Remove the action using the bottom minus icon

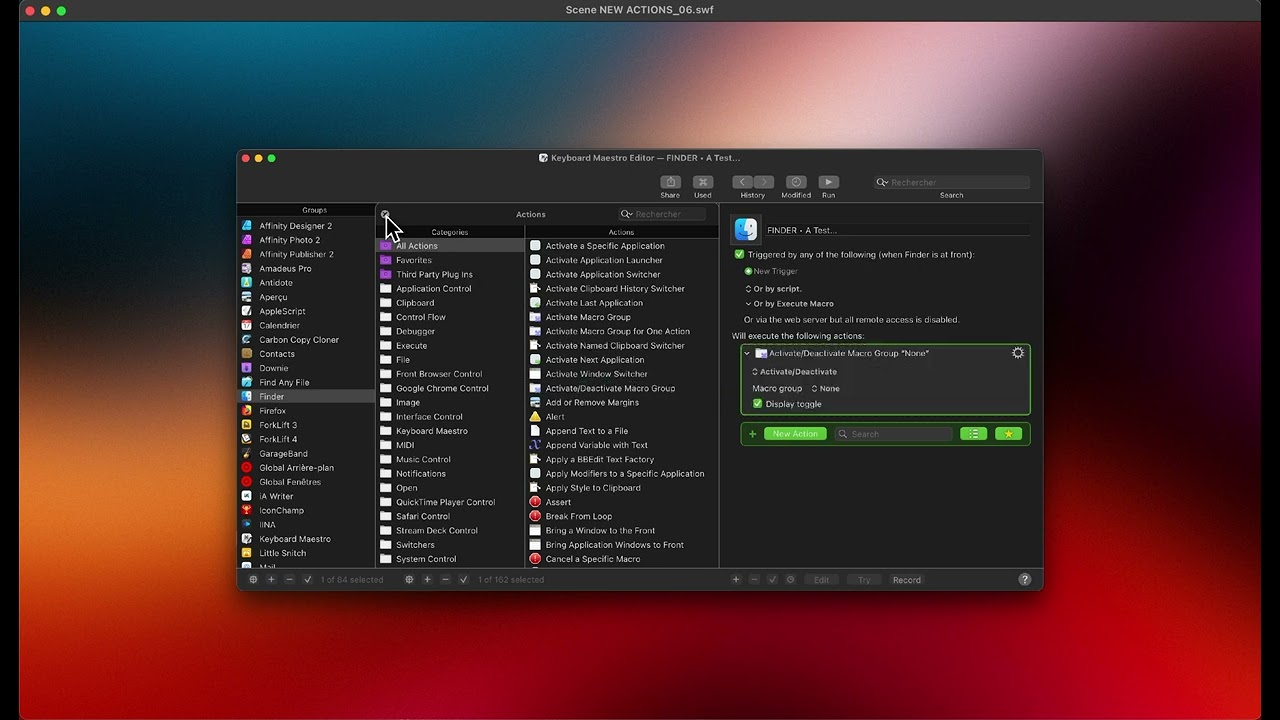pos(754,580)
